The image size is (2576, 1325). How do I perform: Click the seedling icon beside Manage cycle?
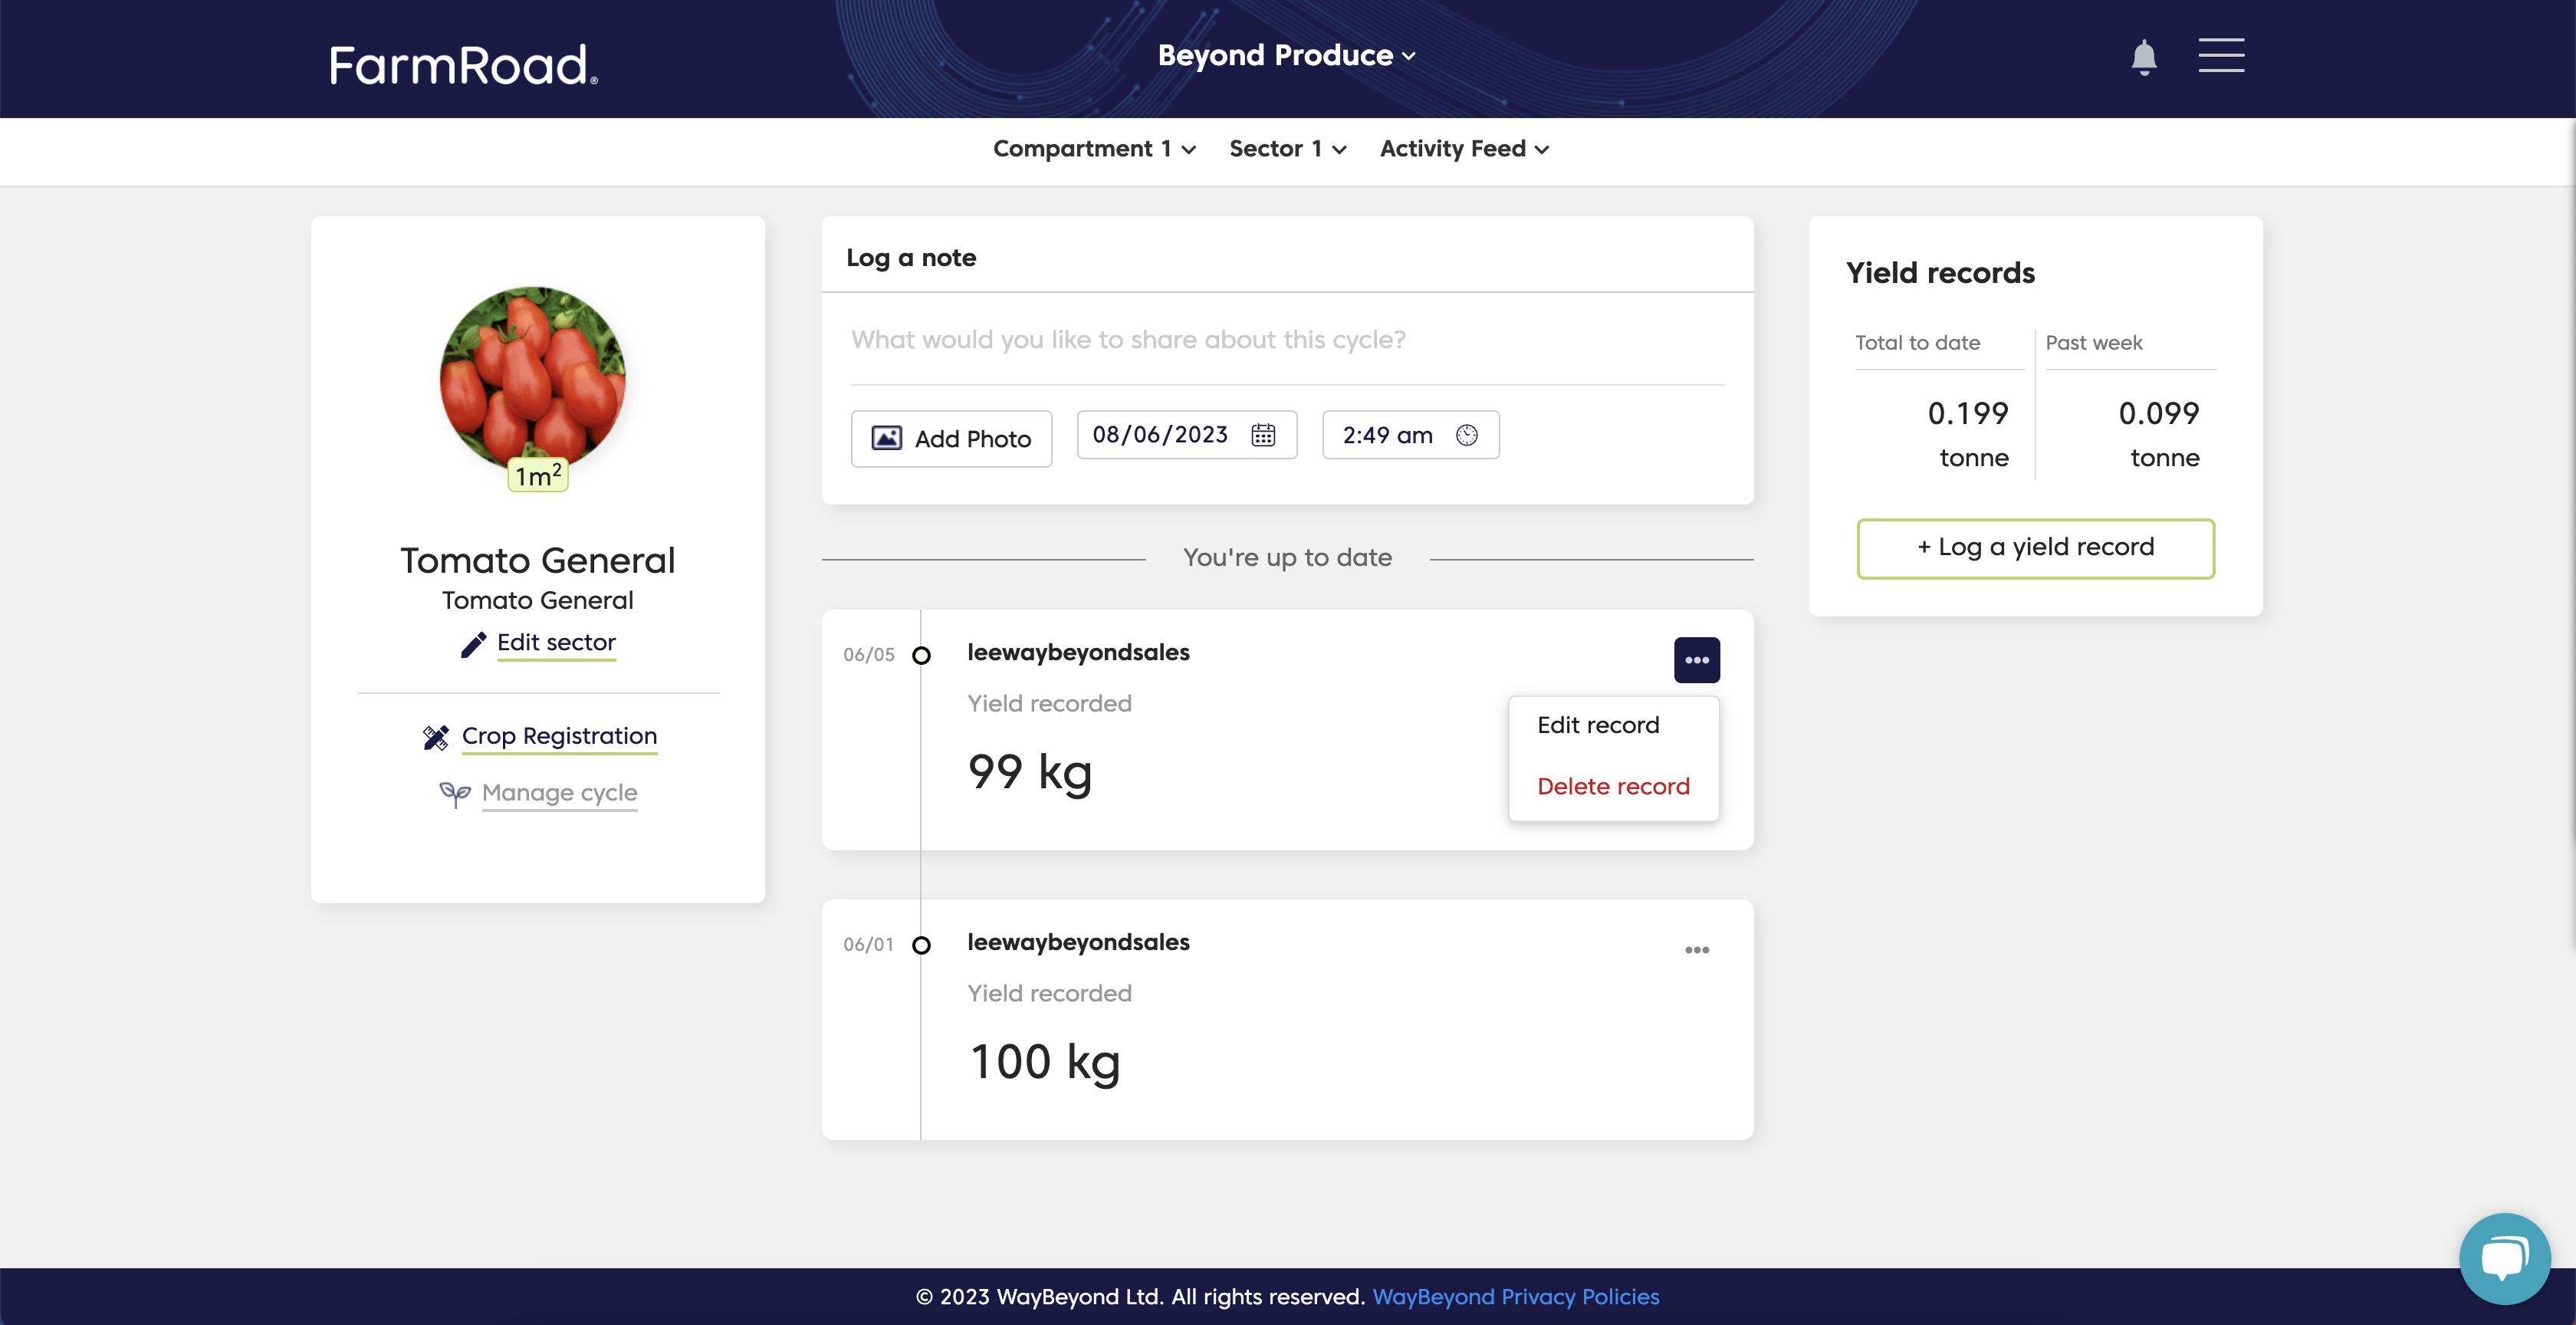click(x=455, y=794)
